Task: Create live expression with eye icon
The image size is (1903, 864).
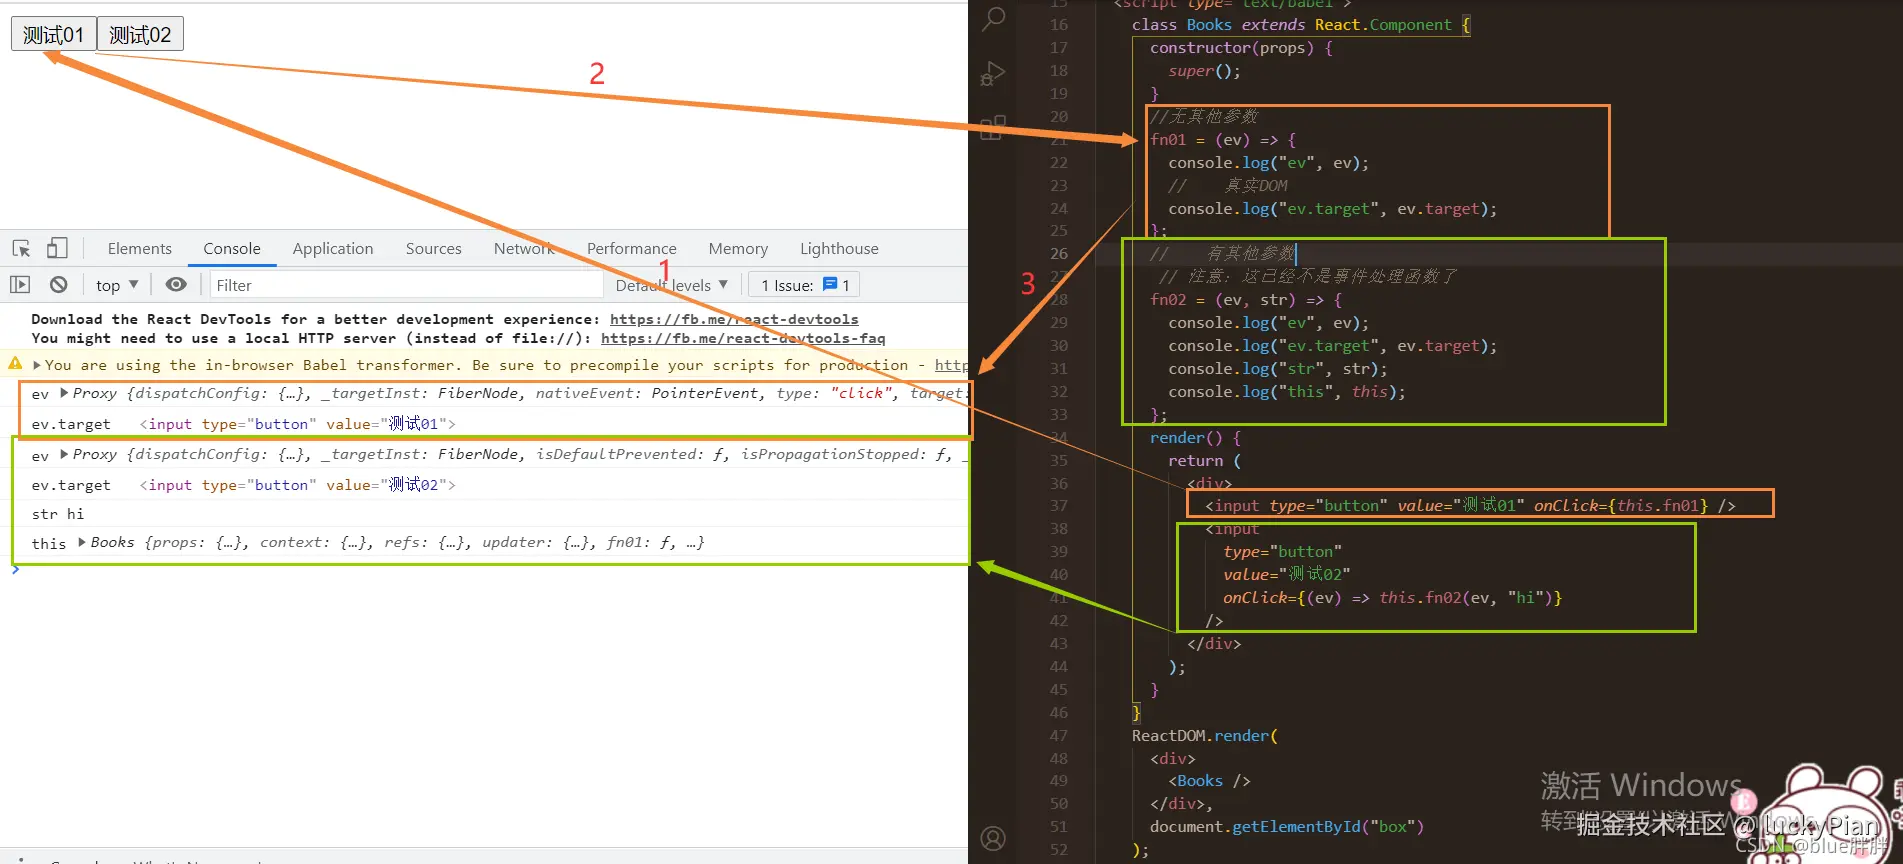Action: (x=176, y=285)
